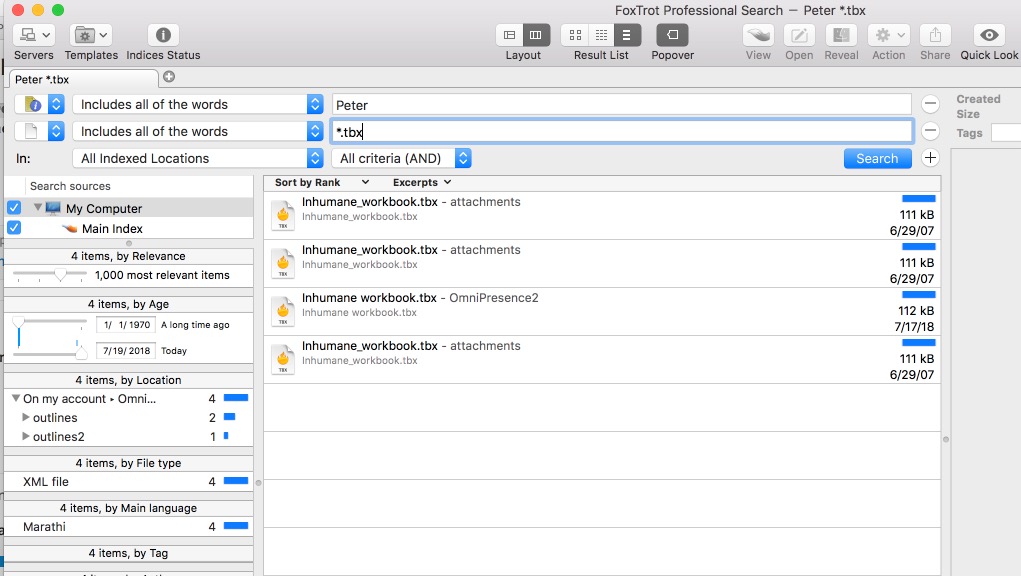This screenshot has width=1021, height=576.
Task: Click file icon of first Inhumane_workbook.tbx result
Action: [283, 216]
